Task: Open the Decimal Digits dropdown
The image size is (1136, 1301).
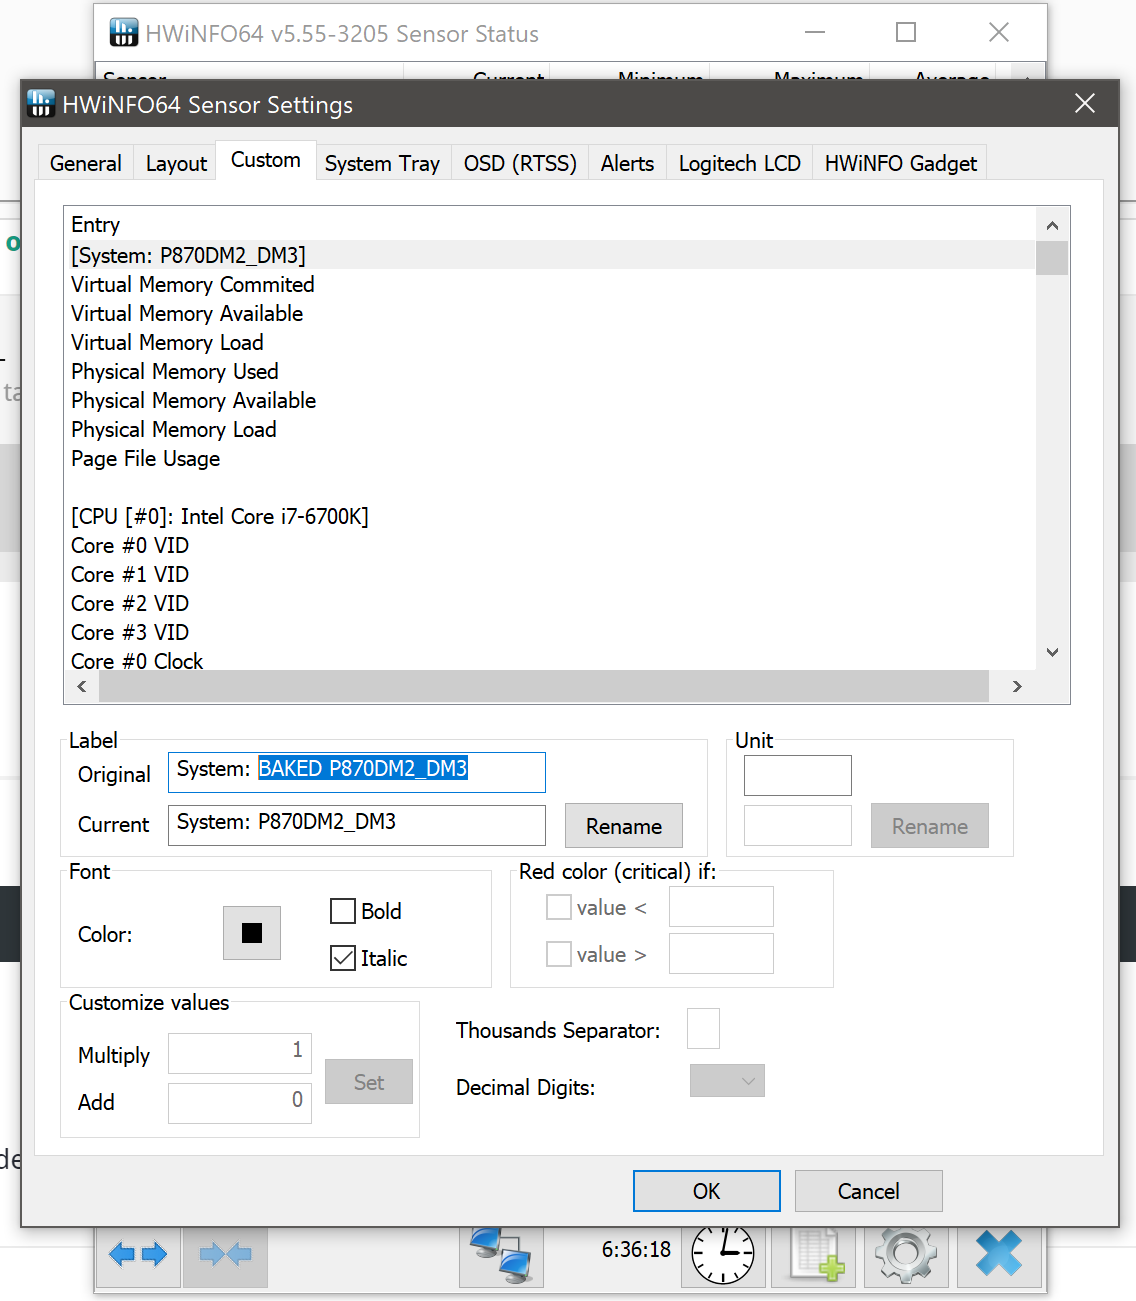Action: (x=727, y=1081)
